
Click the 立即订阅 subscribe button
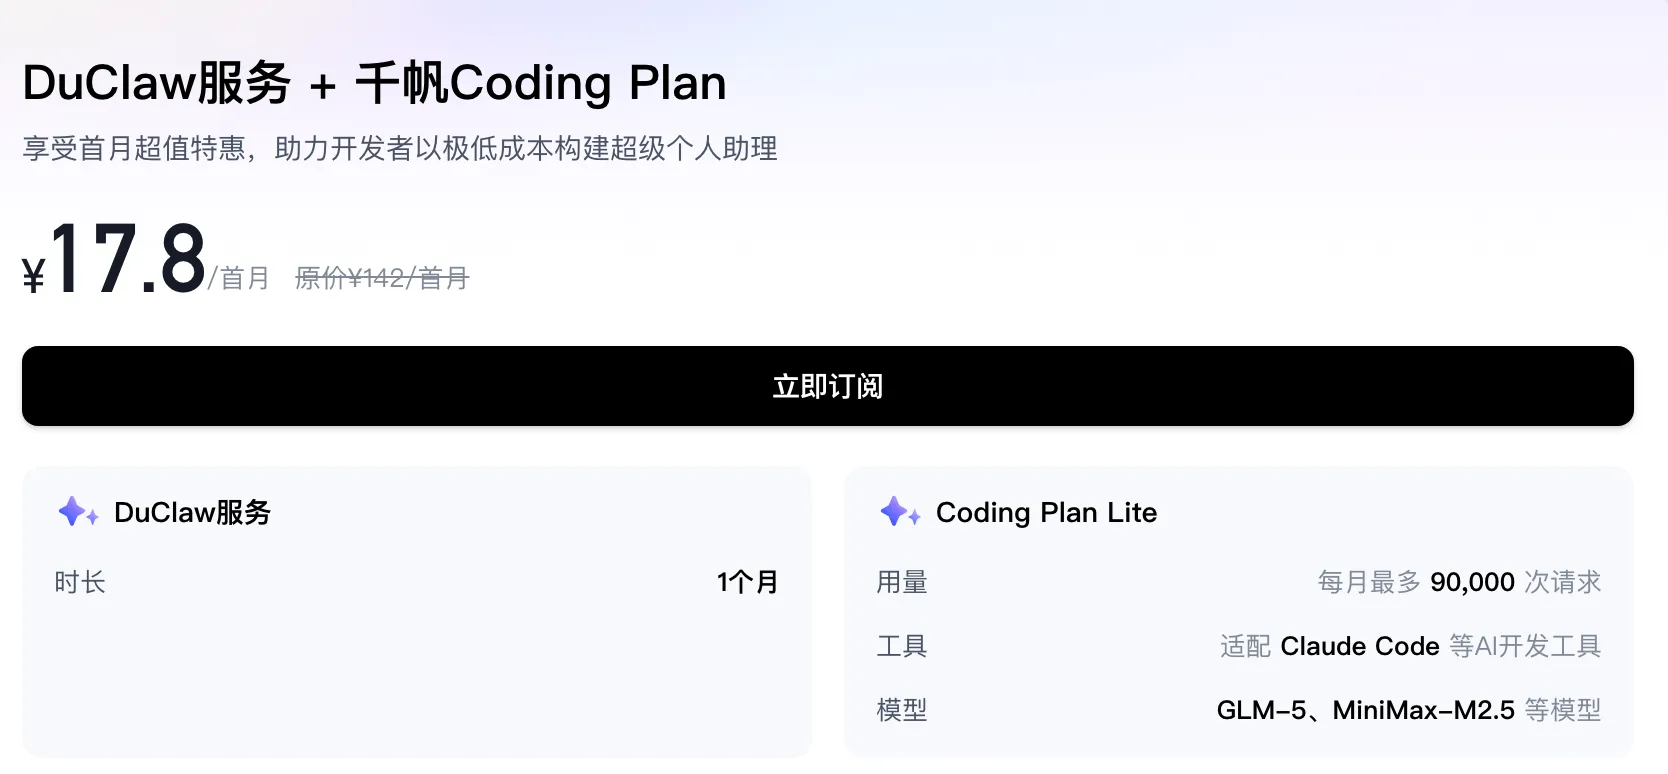coord(827,386)
